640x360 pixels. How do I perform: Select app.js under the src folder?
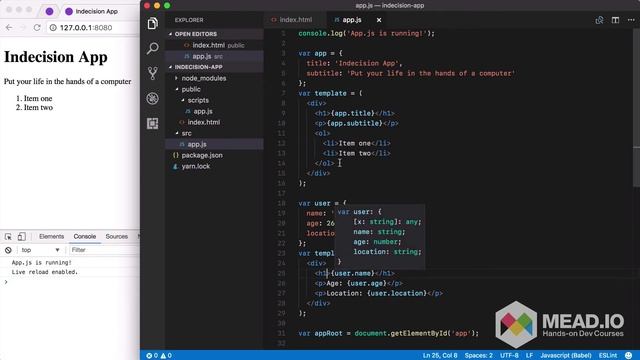214,144
